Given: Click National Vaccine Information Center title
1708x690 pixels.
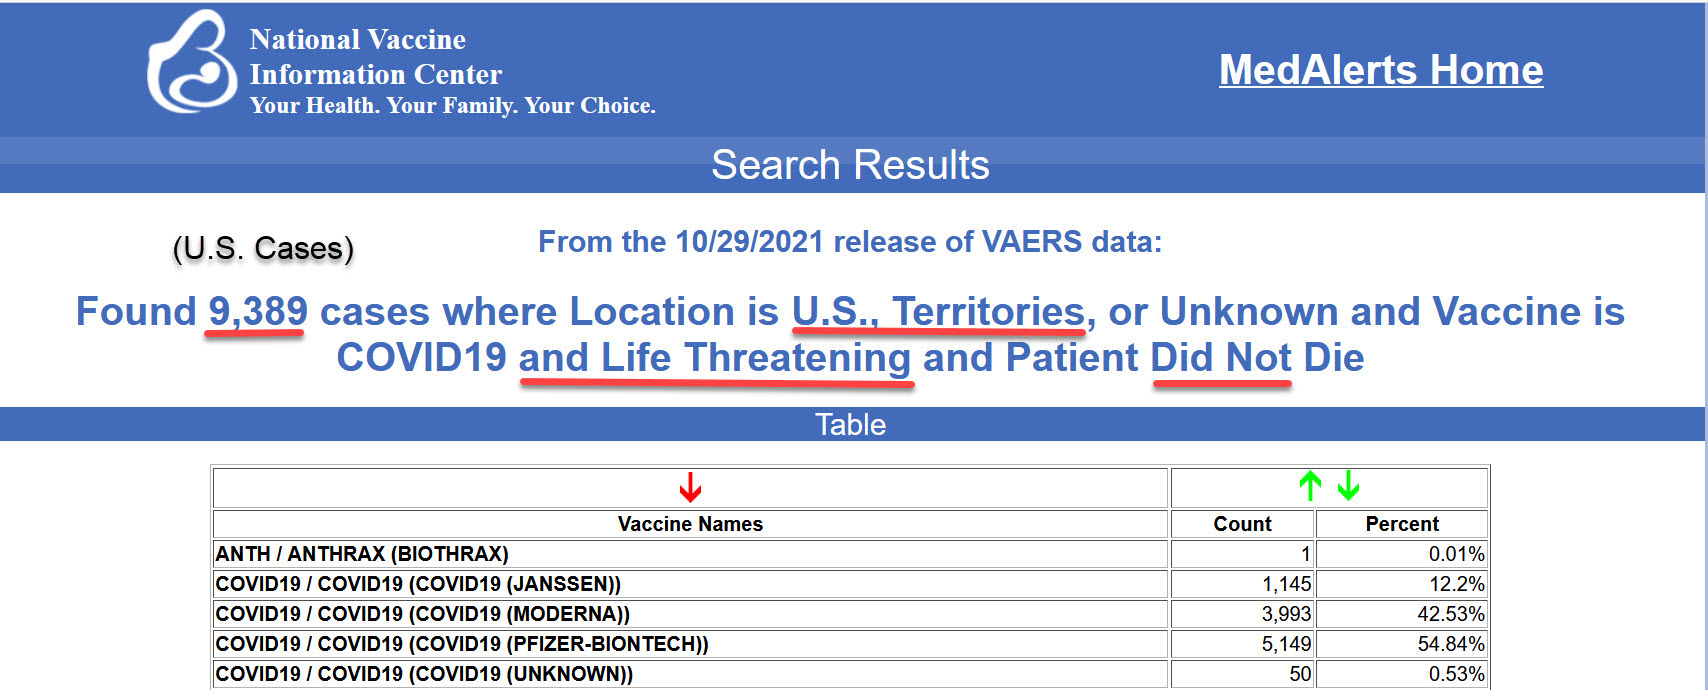Looking at the screenshot, I should 375,57.
